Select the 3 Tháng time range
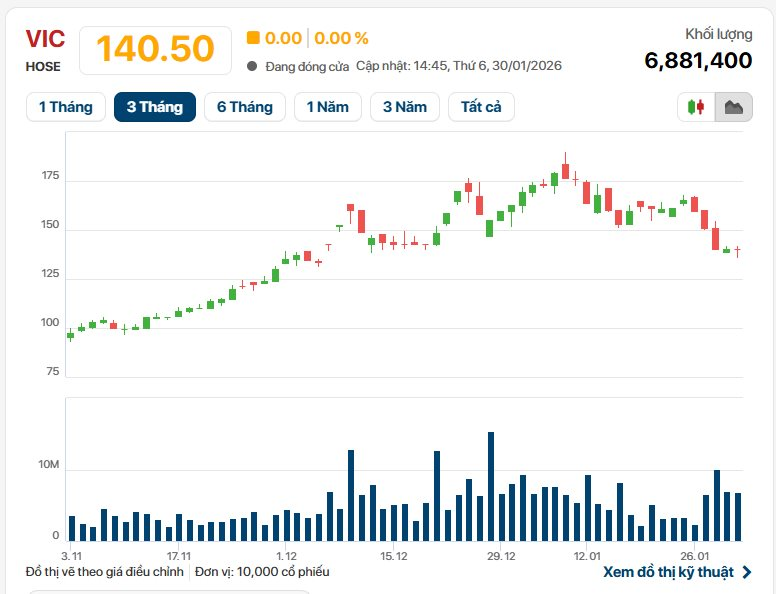Viewport: 776px width, 594px height. click(x=154, y=107)
